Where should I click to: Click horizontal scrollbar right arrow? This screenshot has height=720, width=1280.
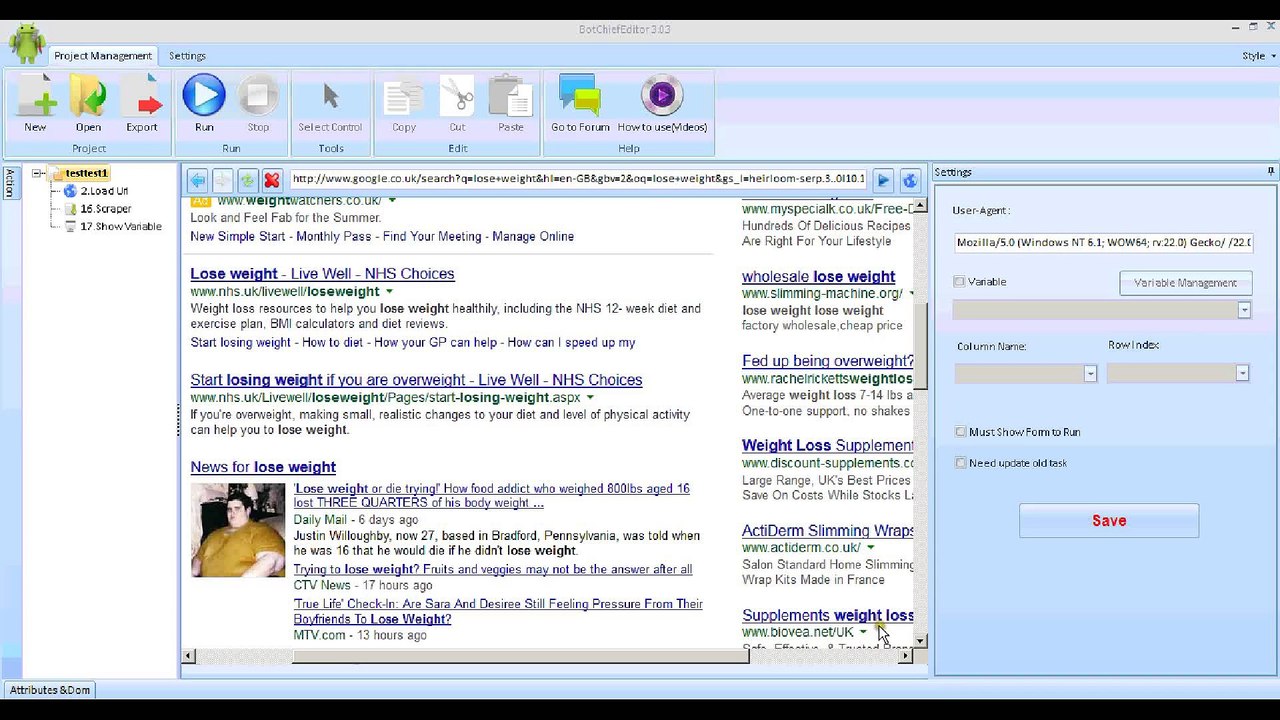coord(906,656)
